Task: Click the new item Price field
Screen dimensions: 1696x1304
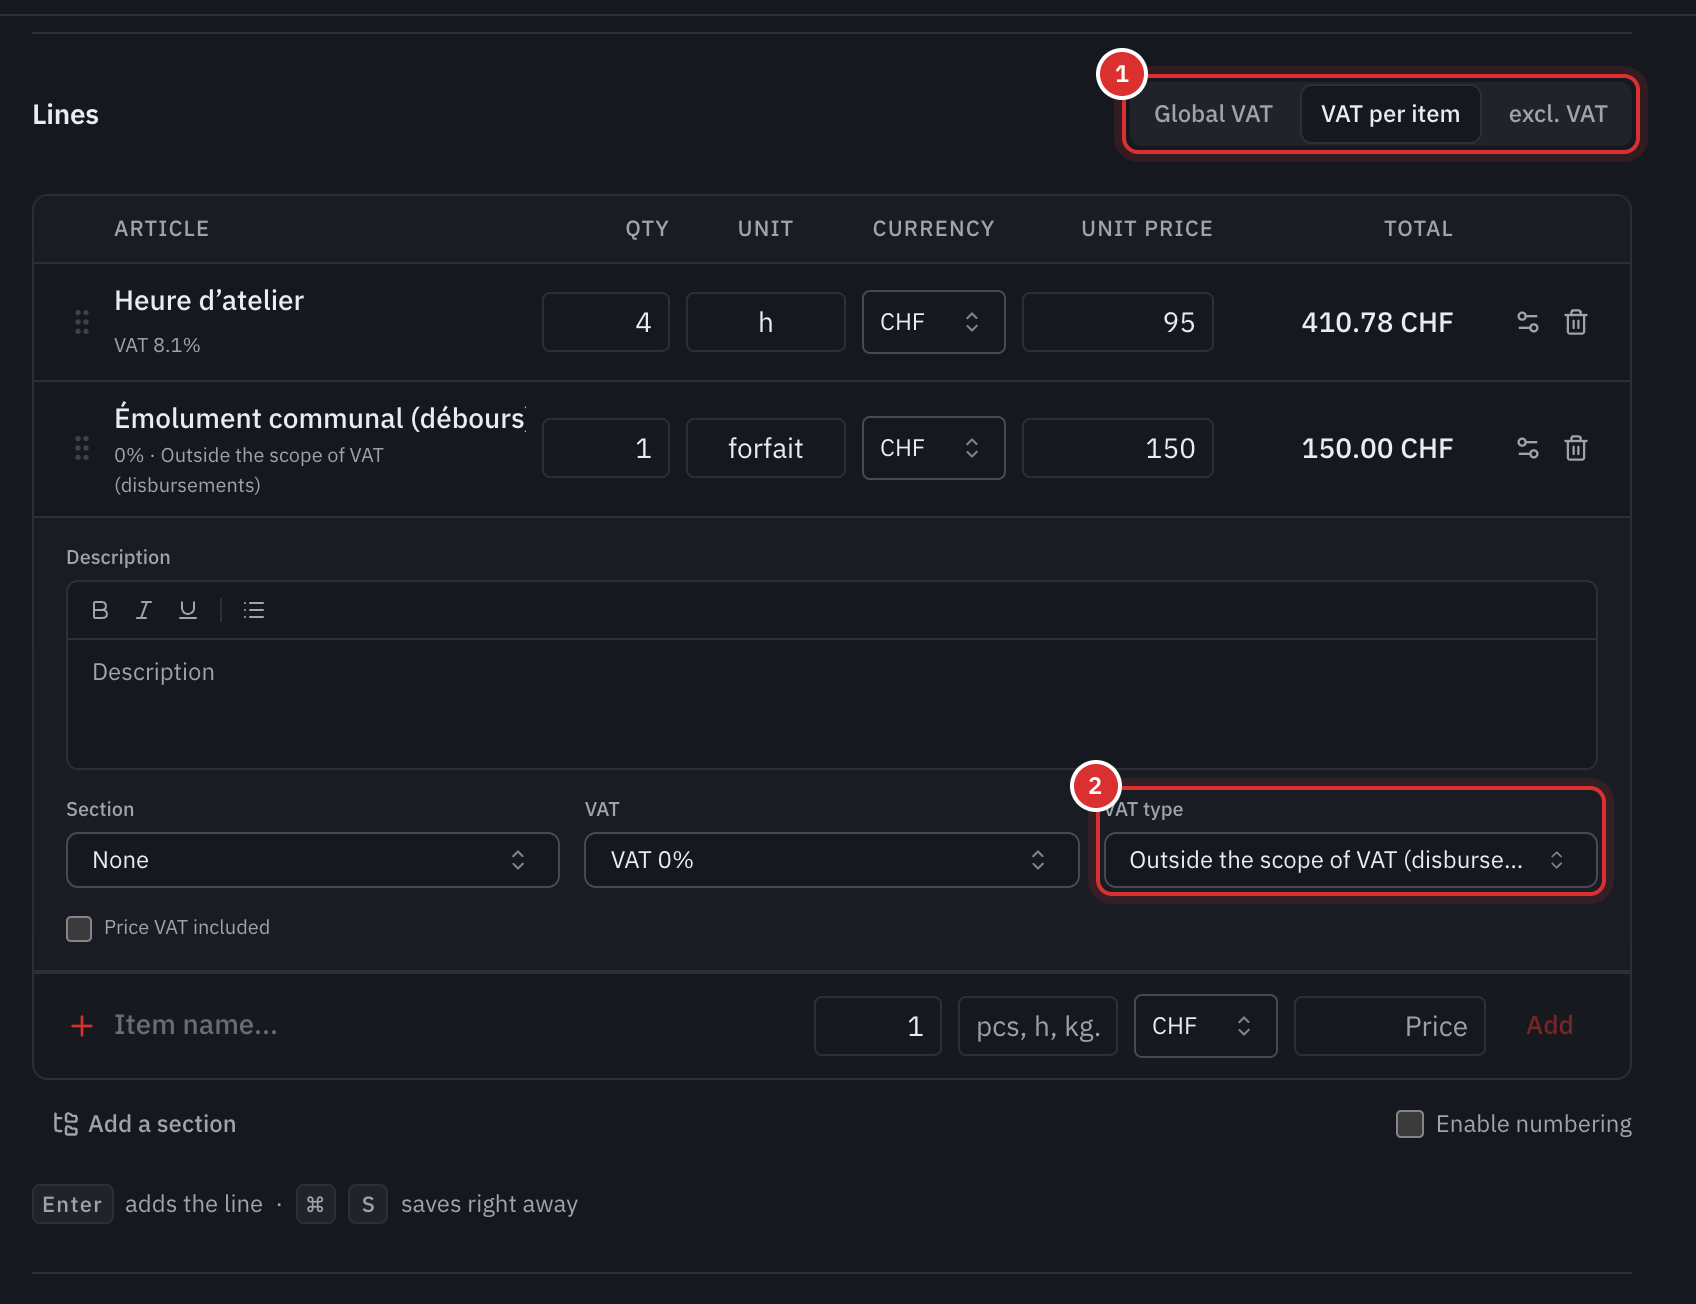Action: [1390, 1026]
